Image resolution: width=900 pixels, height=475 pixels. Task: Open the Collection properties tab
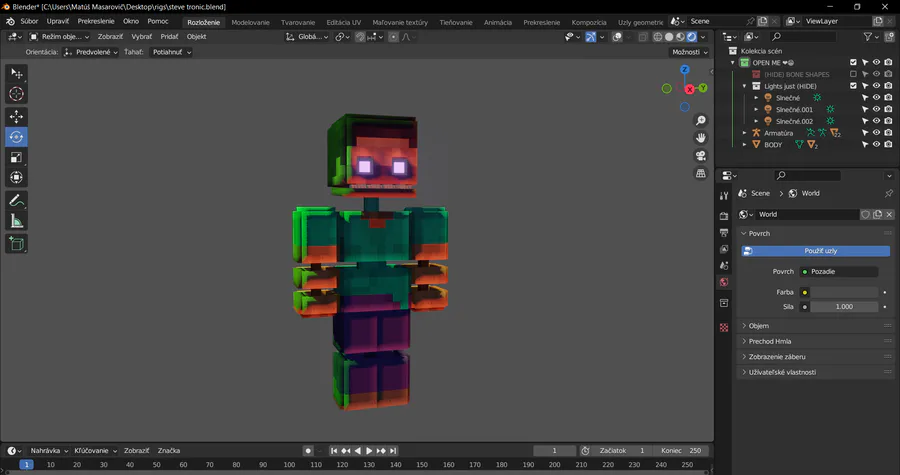pyautogui.click(x=724, y=302)
